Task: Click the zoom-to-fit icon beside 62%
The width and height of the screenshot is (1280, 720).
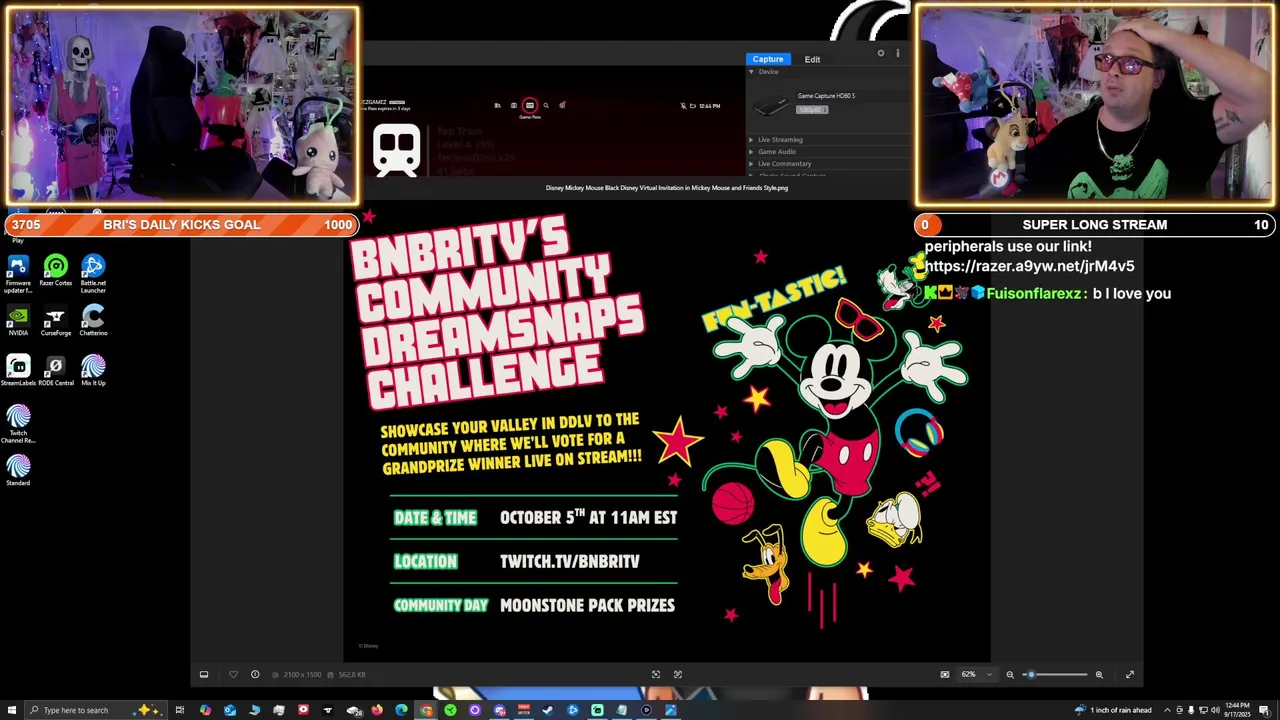Action: [x=945, y=674]
